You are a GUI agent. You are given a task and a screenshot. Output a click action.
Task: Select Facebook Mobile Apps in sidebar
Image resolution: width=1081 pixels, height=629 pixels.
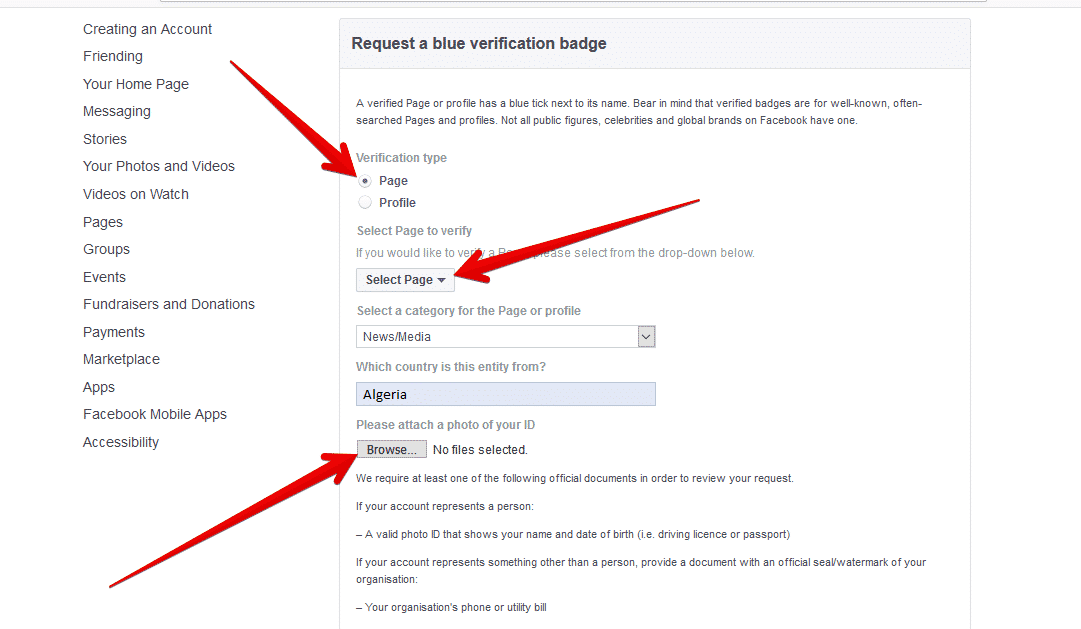click(155, 414)
